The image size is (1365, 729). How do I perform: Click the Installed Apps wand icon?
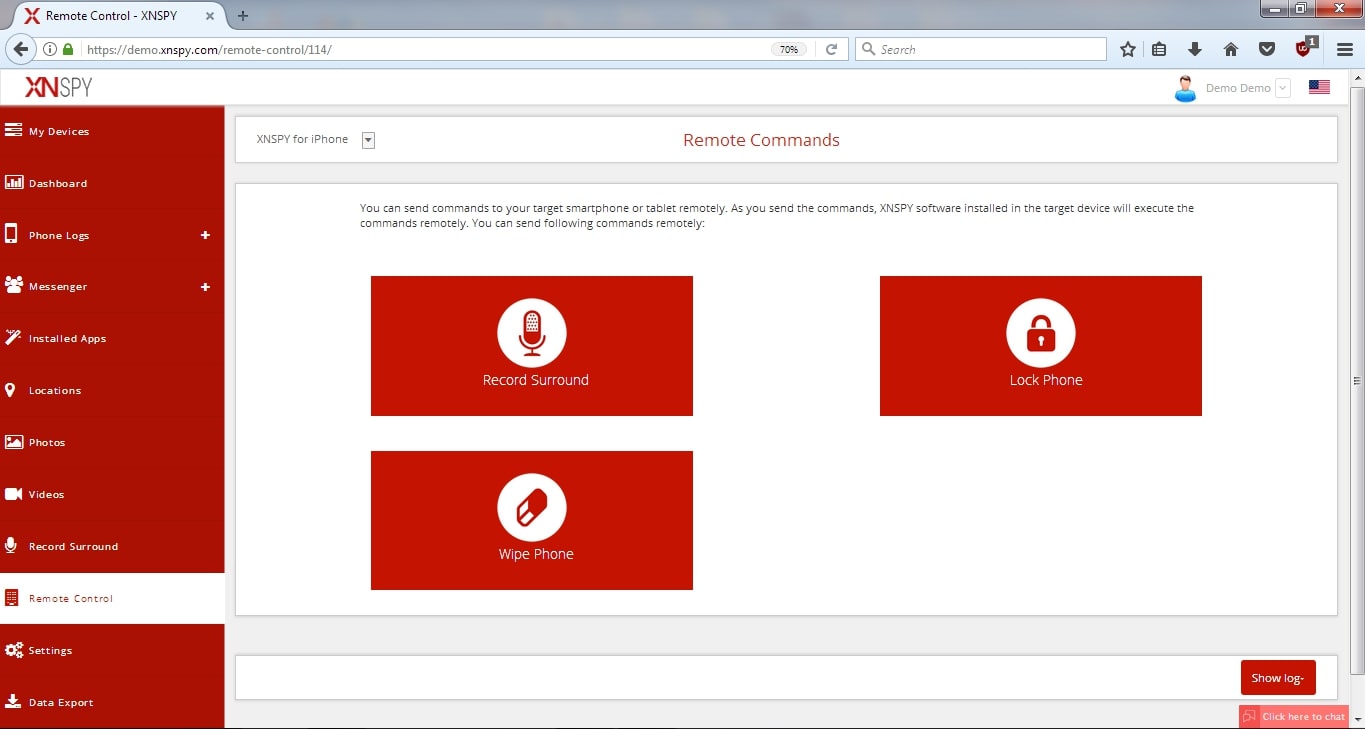[x=12, y=338]
